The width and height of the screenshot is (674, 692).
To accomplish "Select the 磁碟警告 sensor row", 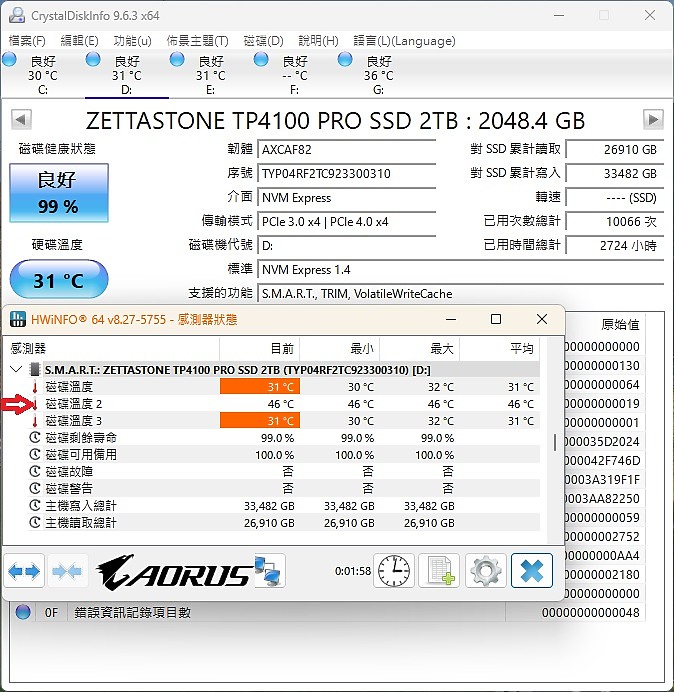I will 282,489.
